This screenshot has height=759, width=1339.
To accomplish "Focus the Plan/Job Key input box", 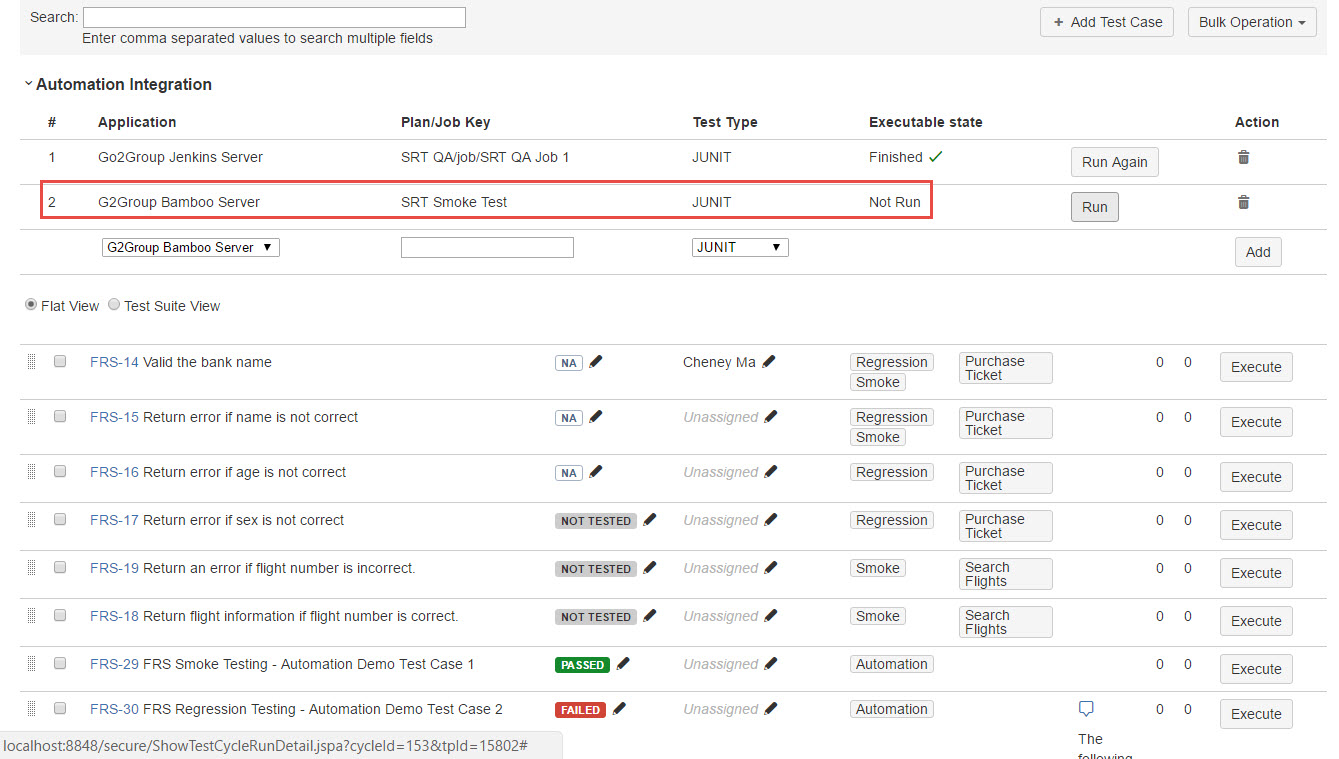I will [487, 247].
